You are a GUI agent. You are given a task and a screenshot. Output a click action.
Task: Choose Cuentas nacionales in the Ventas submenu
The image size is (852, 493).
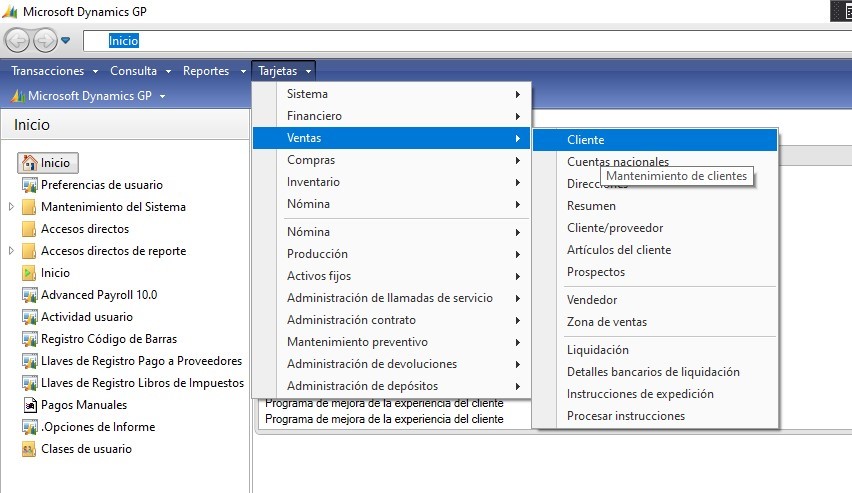pyautogui.click(x=655, y=162)
